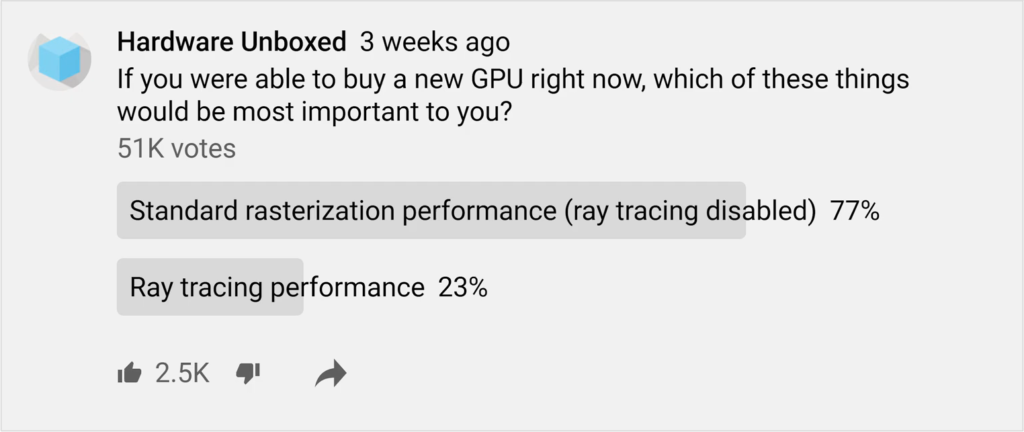Viewport: 1024px width, 432px height.
Task: Open the Hardware Unboxed channel avatar
Action: pyautogui.click(x=61, y=61)
